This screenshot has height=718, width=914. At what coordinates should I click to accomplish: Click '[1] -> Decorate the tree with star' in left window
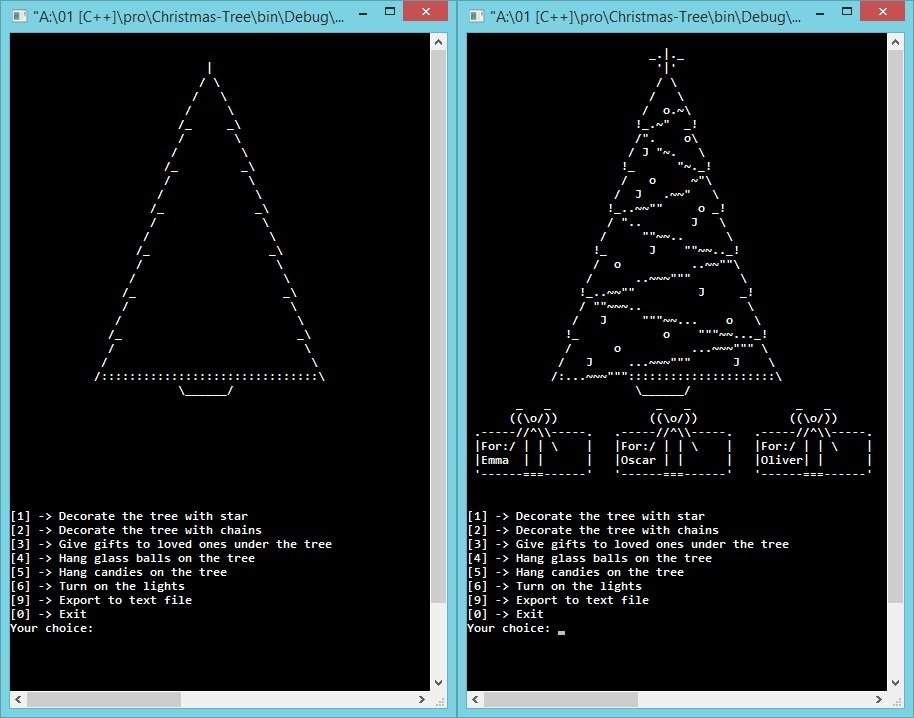coord(129,516)
